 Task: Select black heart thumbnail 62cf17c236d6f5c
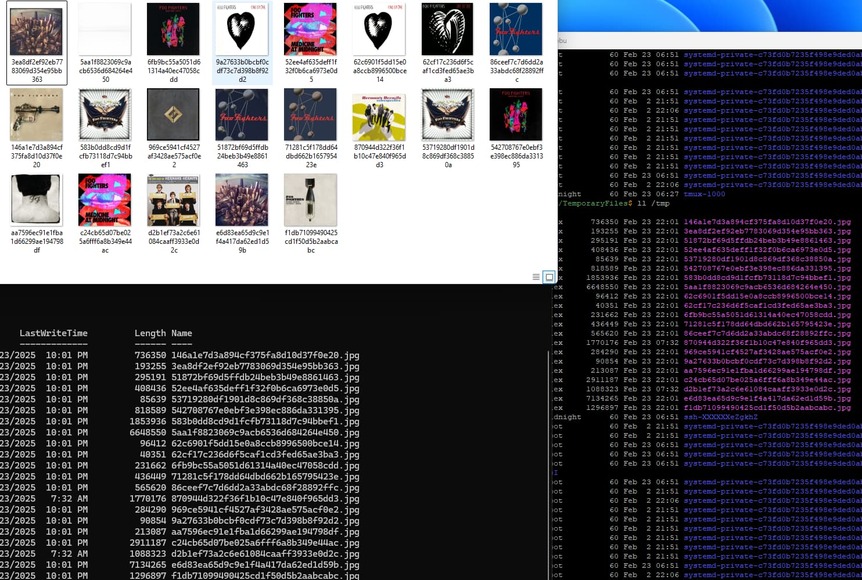coord(447,43)
